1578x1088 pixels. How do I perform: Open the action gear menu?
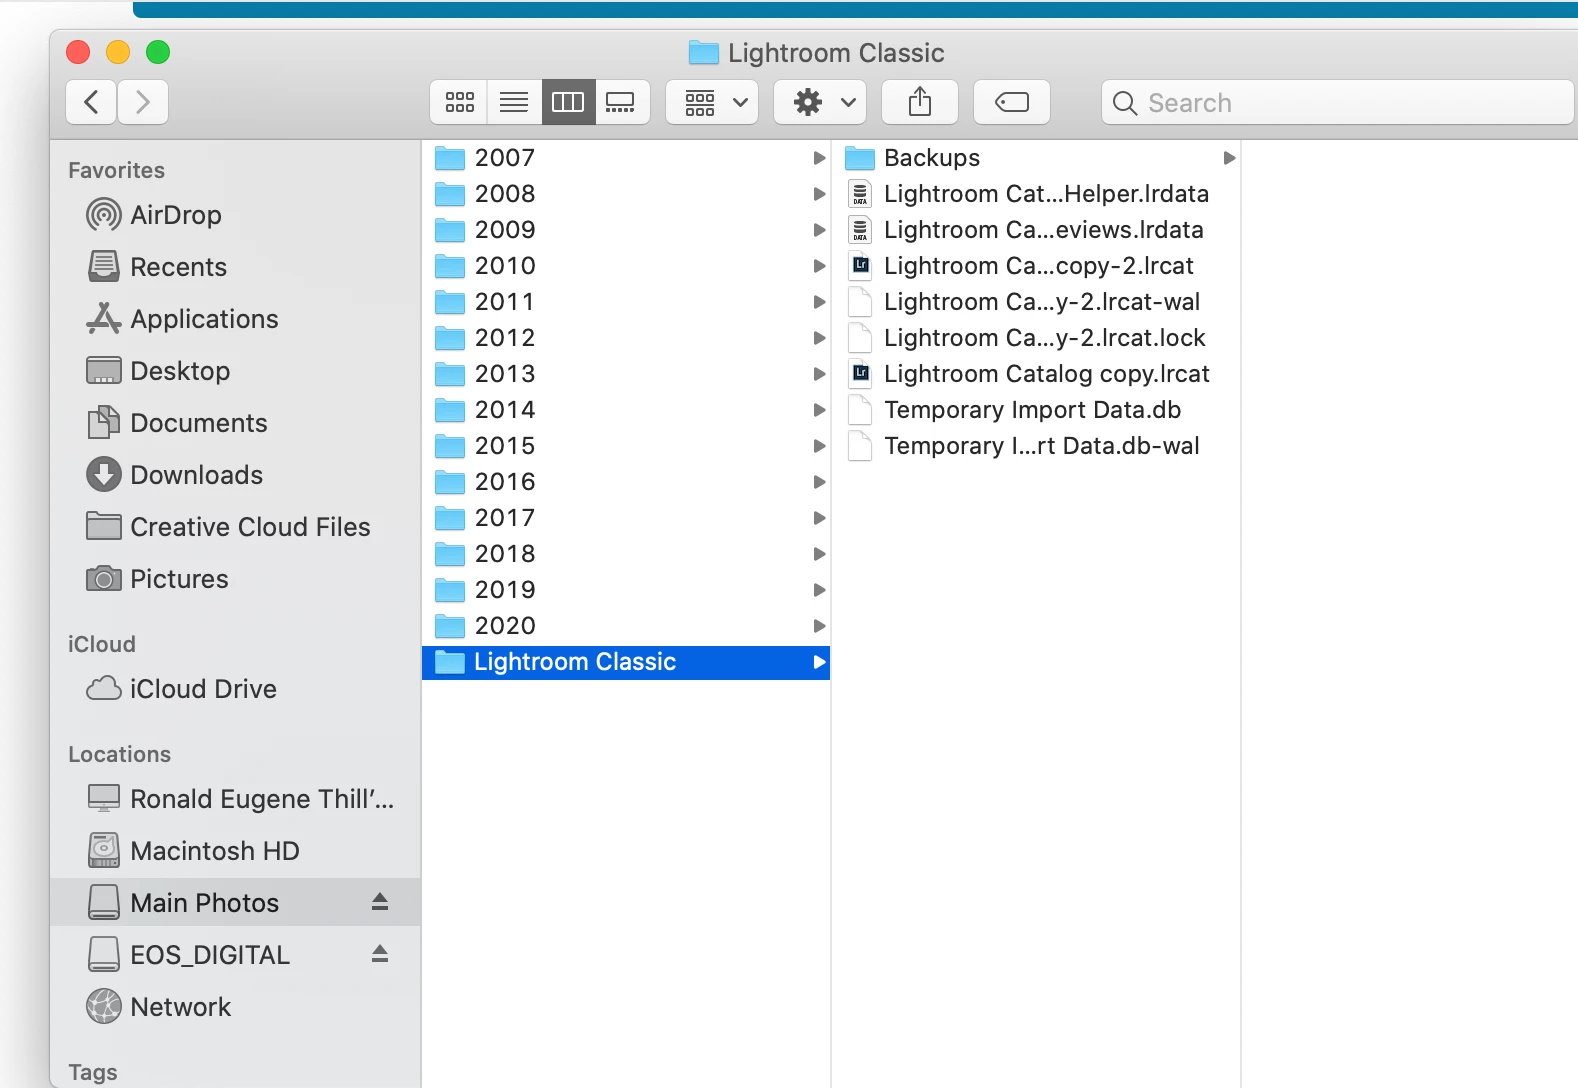[x=821, y=102]
